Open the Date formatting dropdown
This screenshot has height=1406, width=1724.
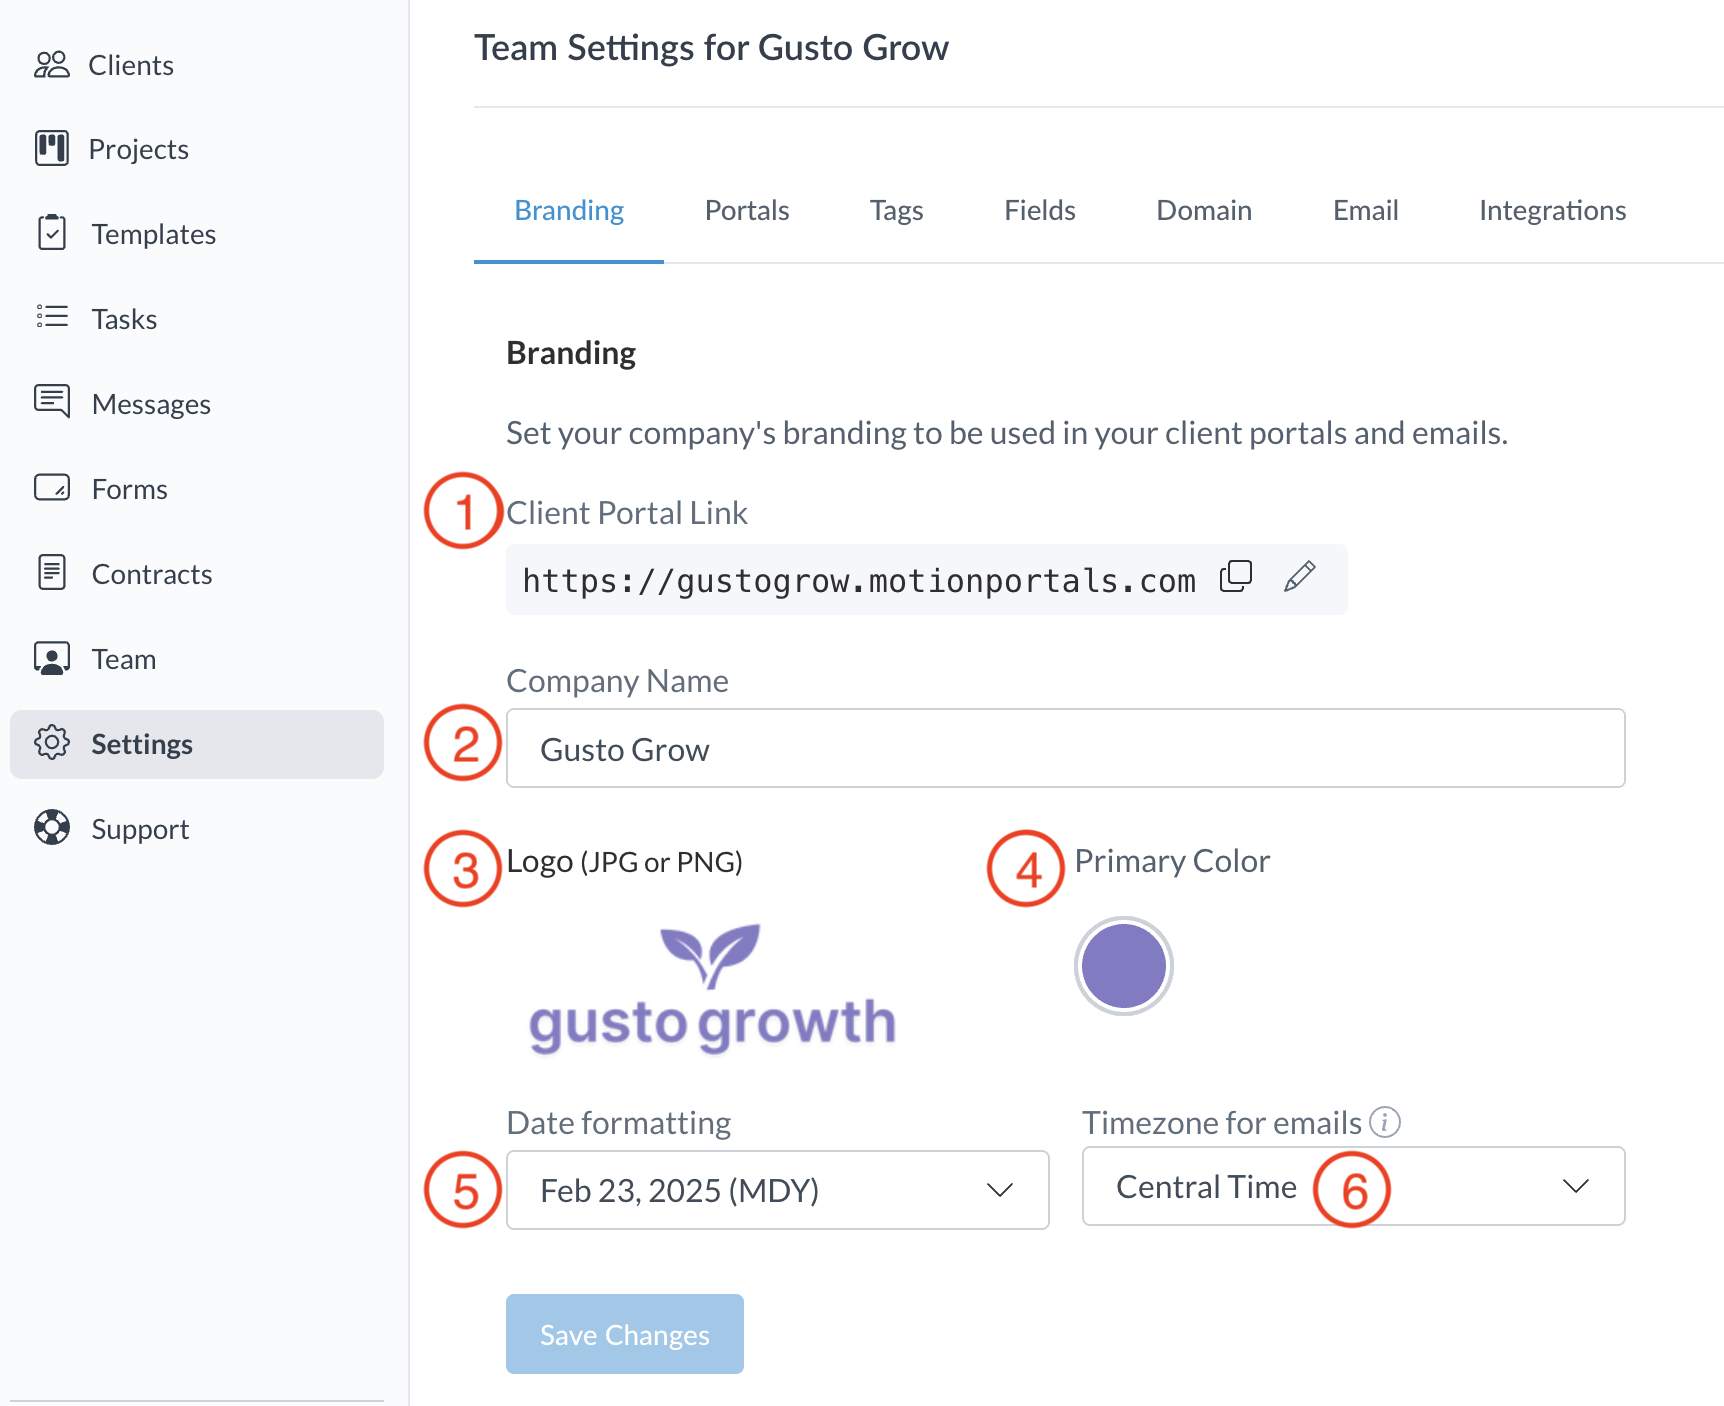[x=777, y=1190]
